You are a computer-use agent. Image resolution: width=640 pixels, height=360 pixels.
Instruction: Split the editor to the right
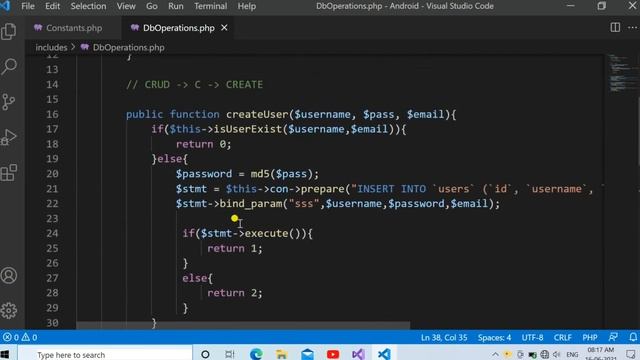(x=615, y=27)
